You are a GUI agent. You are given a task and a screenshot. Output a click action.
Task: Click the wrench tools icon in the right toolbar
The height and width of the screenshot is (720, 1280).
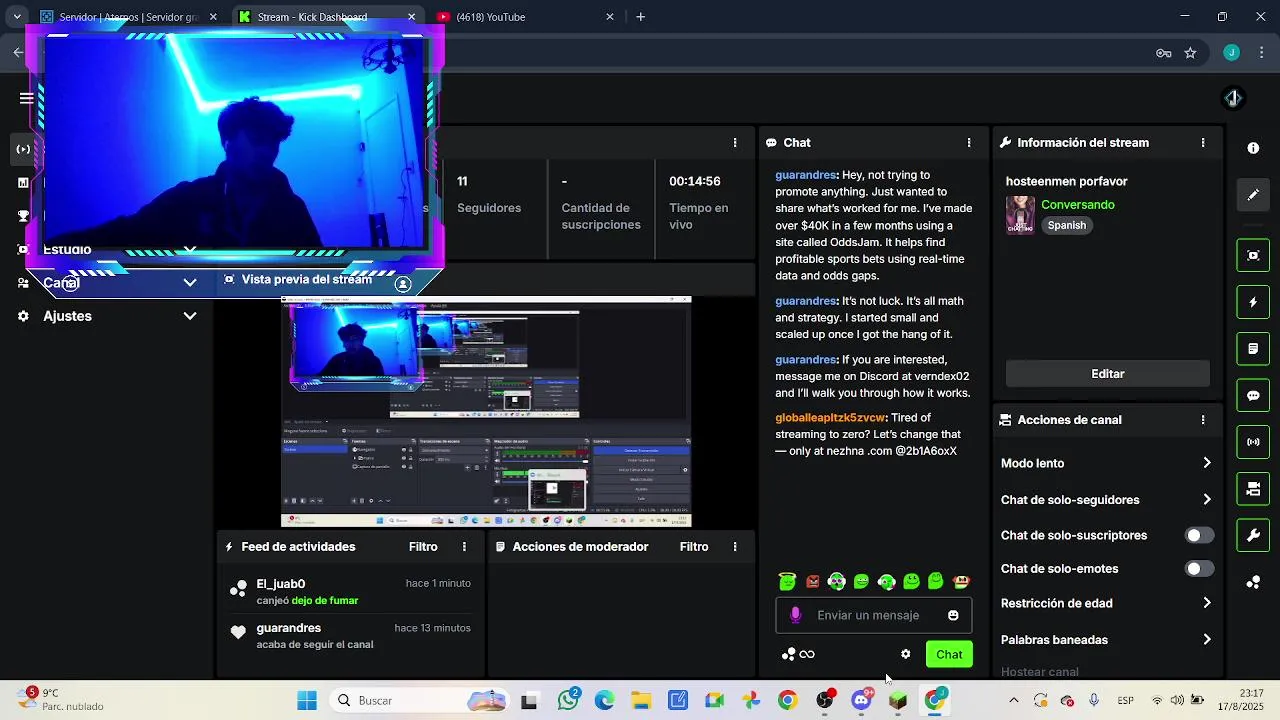(1253, 535)
